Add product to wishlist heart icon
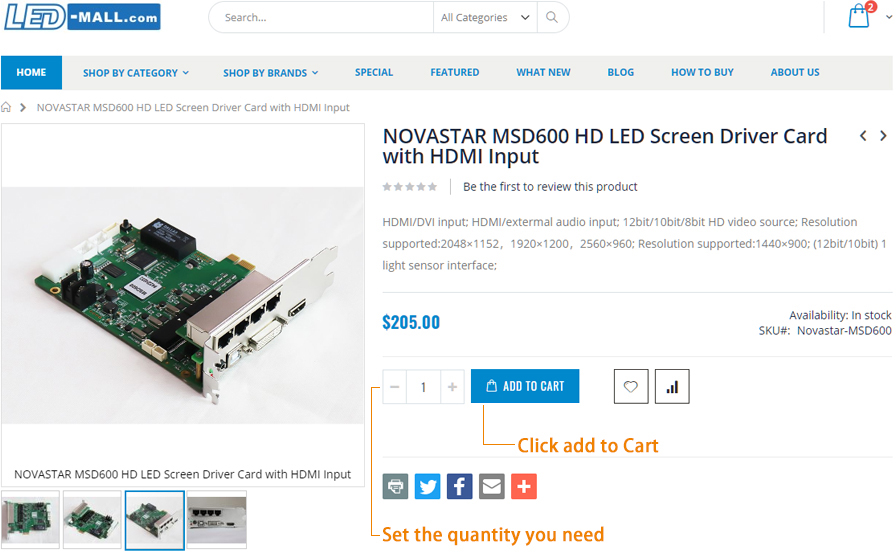 [x=631, y=387]
